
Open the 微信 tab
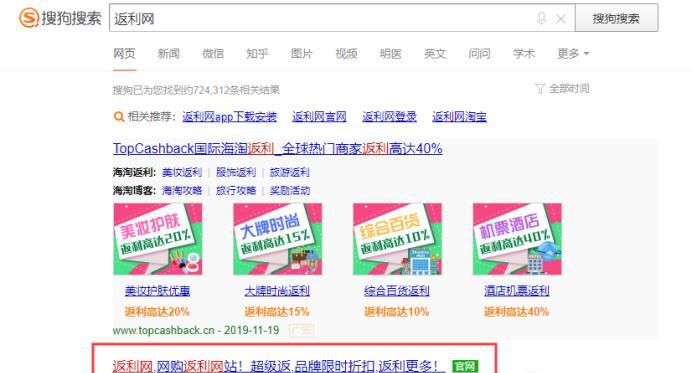click(x=213, y=54)
